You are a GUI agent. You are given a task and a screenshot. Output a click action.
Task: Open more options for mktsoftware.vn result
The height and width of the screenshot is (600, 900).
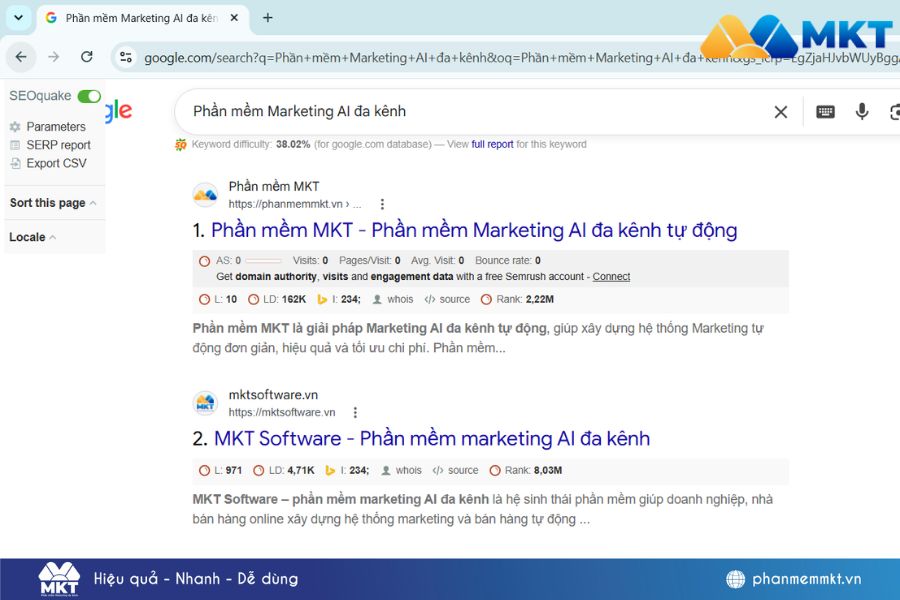point(355,413)
